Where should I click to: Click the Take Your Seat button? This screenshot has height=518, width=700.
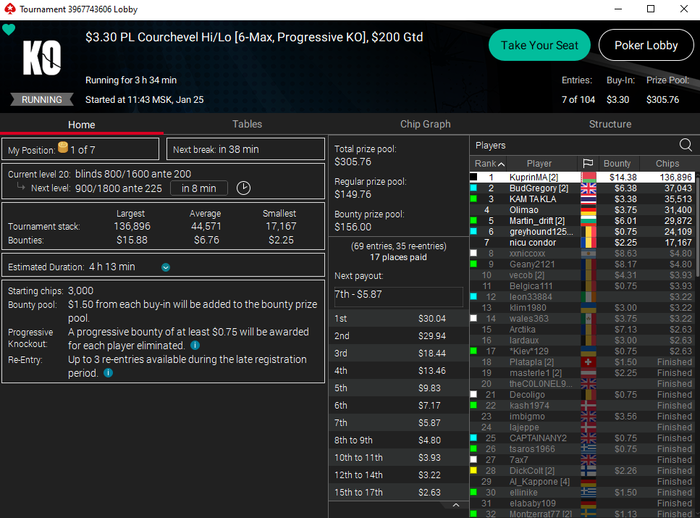[539, 45]
